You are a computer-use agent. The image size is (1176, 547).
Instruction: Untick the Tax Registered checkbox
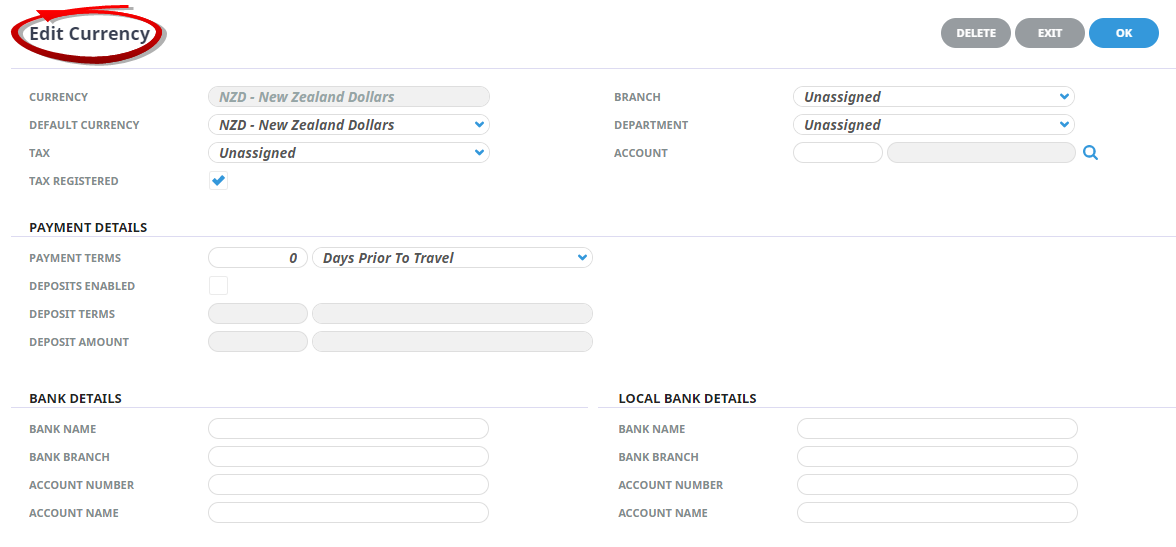[218, 181]
